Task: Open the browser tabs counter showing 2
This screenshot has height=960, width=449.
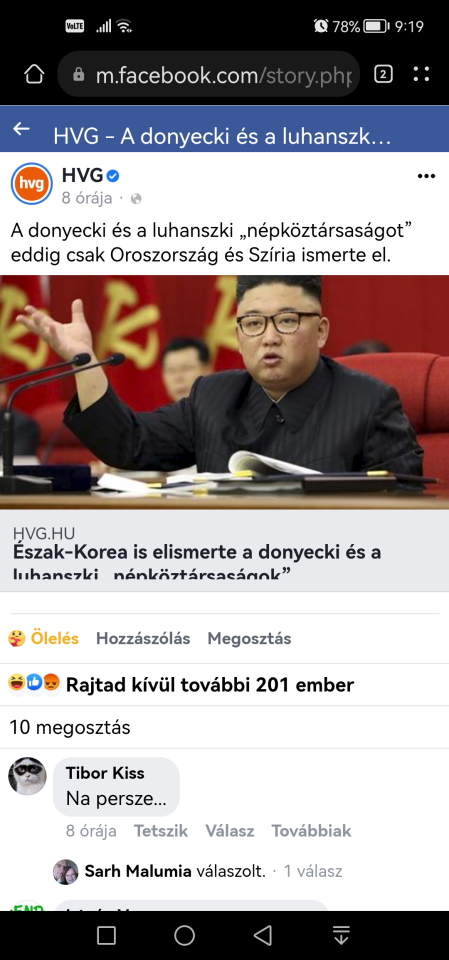Action: point(383,75)
